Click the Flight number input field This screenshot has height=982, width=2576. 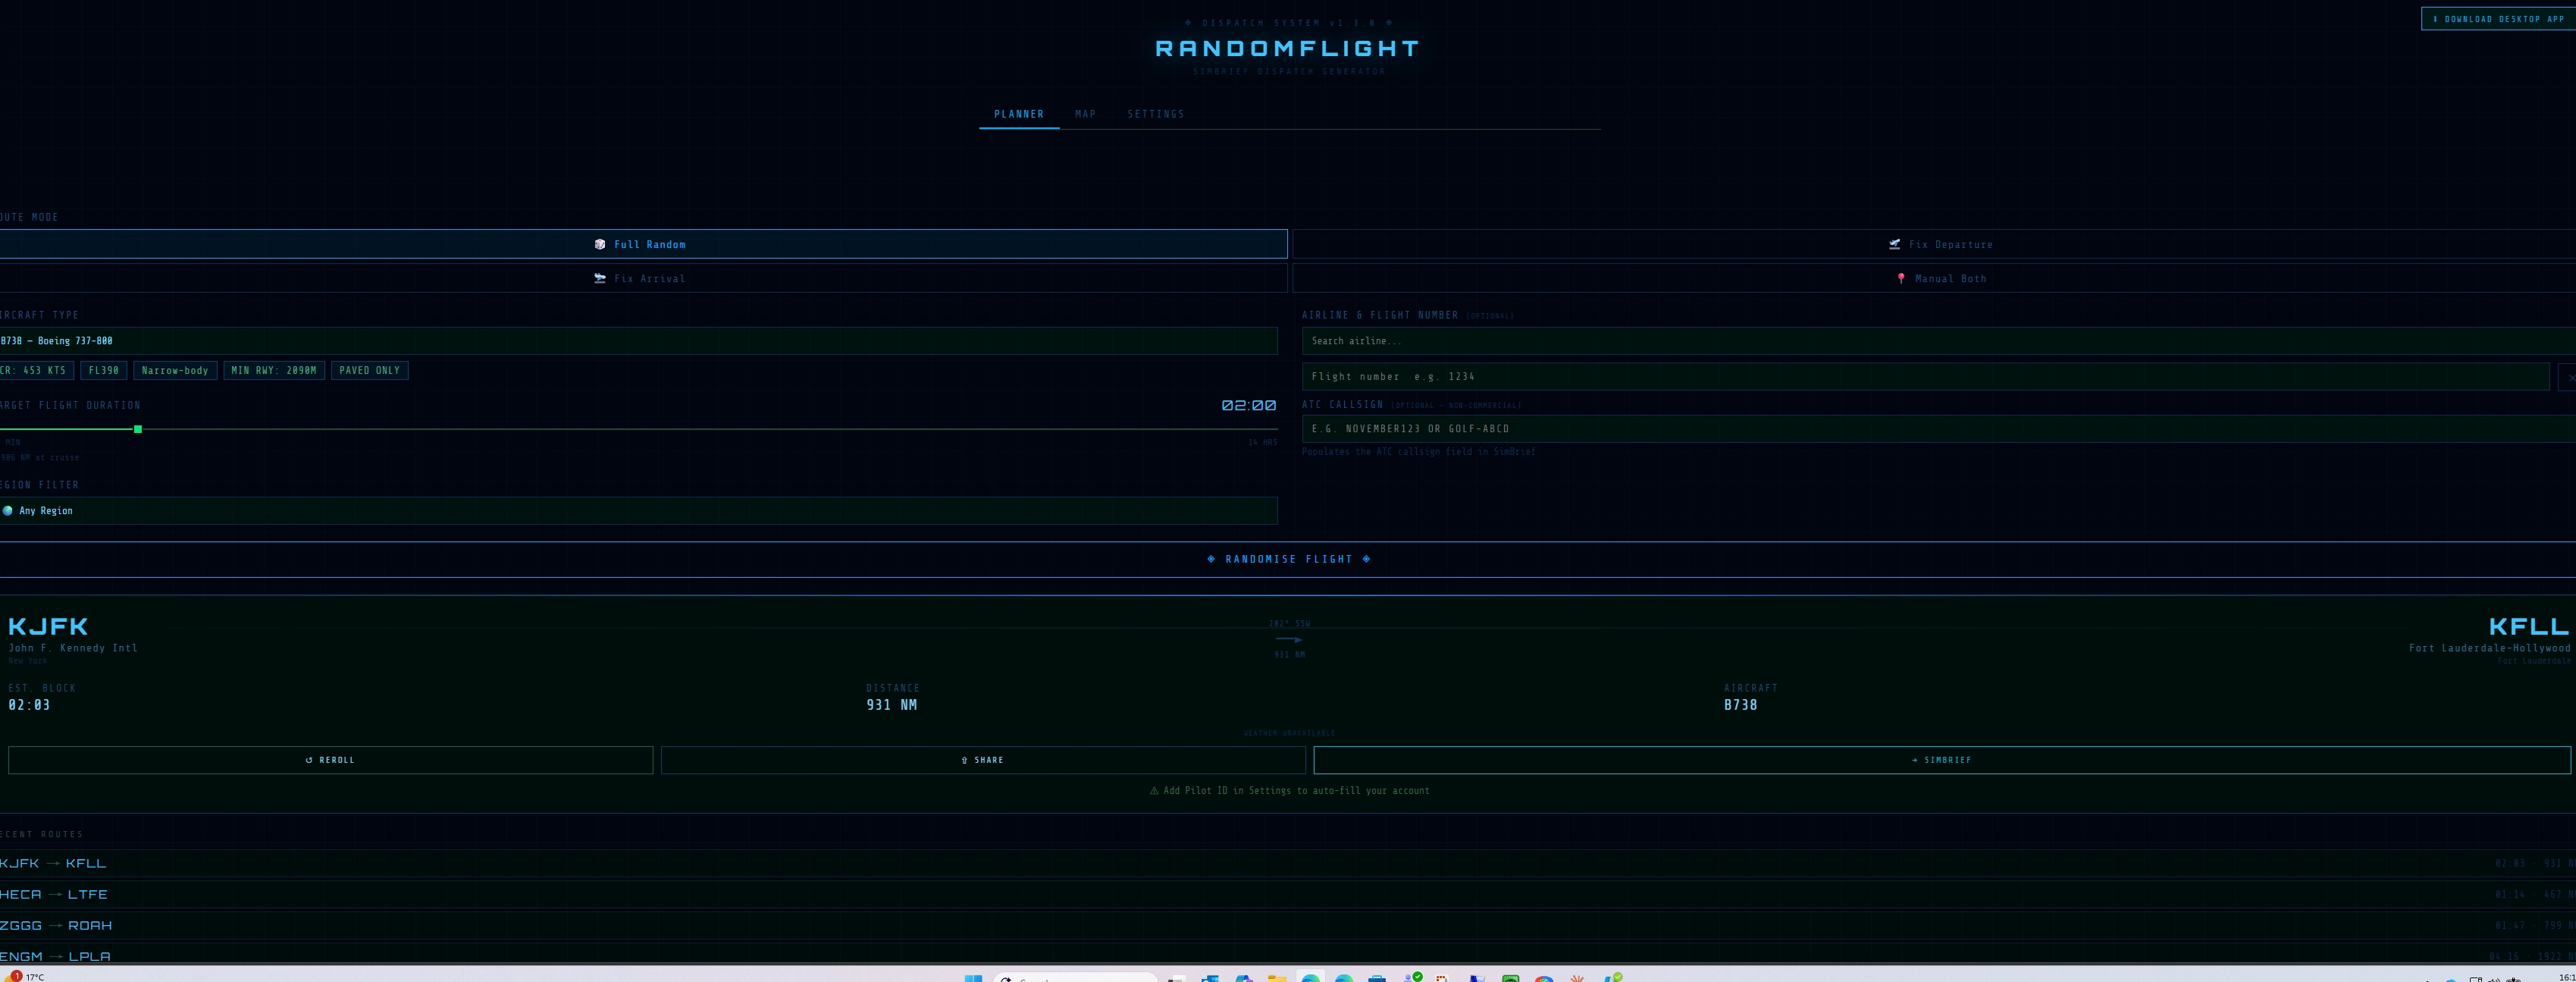(1925, 377)
